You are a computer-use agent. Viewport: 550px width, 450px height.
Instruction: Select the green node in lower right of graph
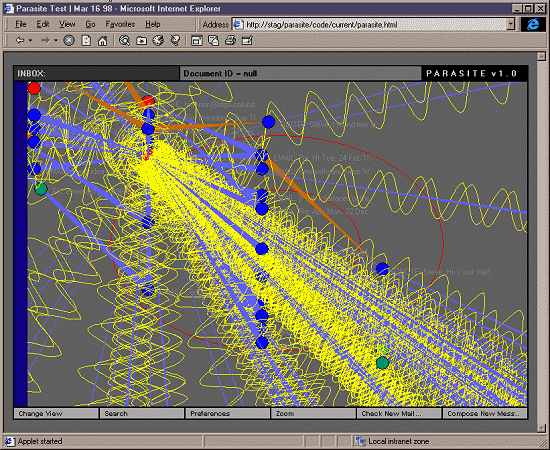(382, 363)
